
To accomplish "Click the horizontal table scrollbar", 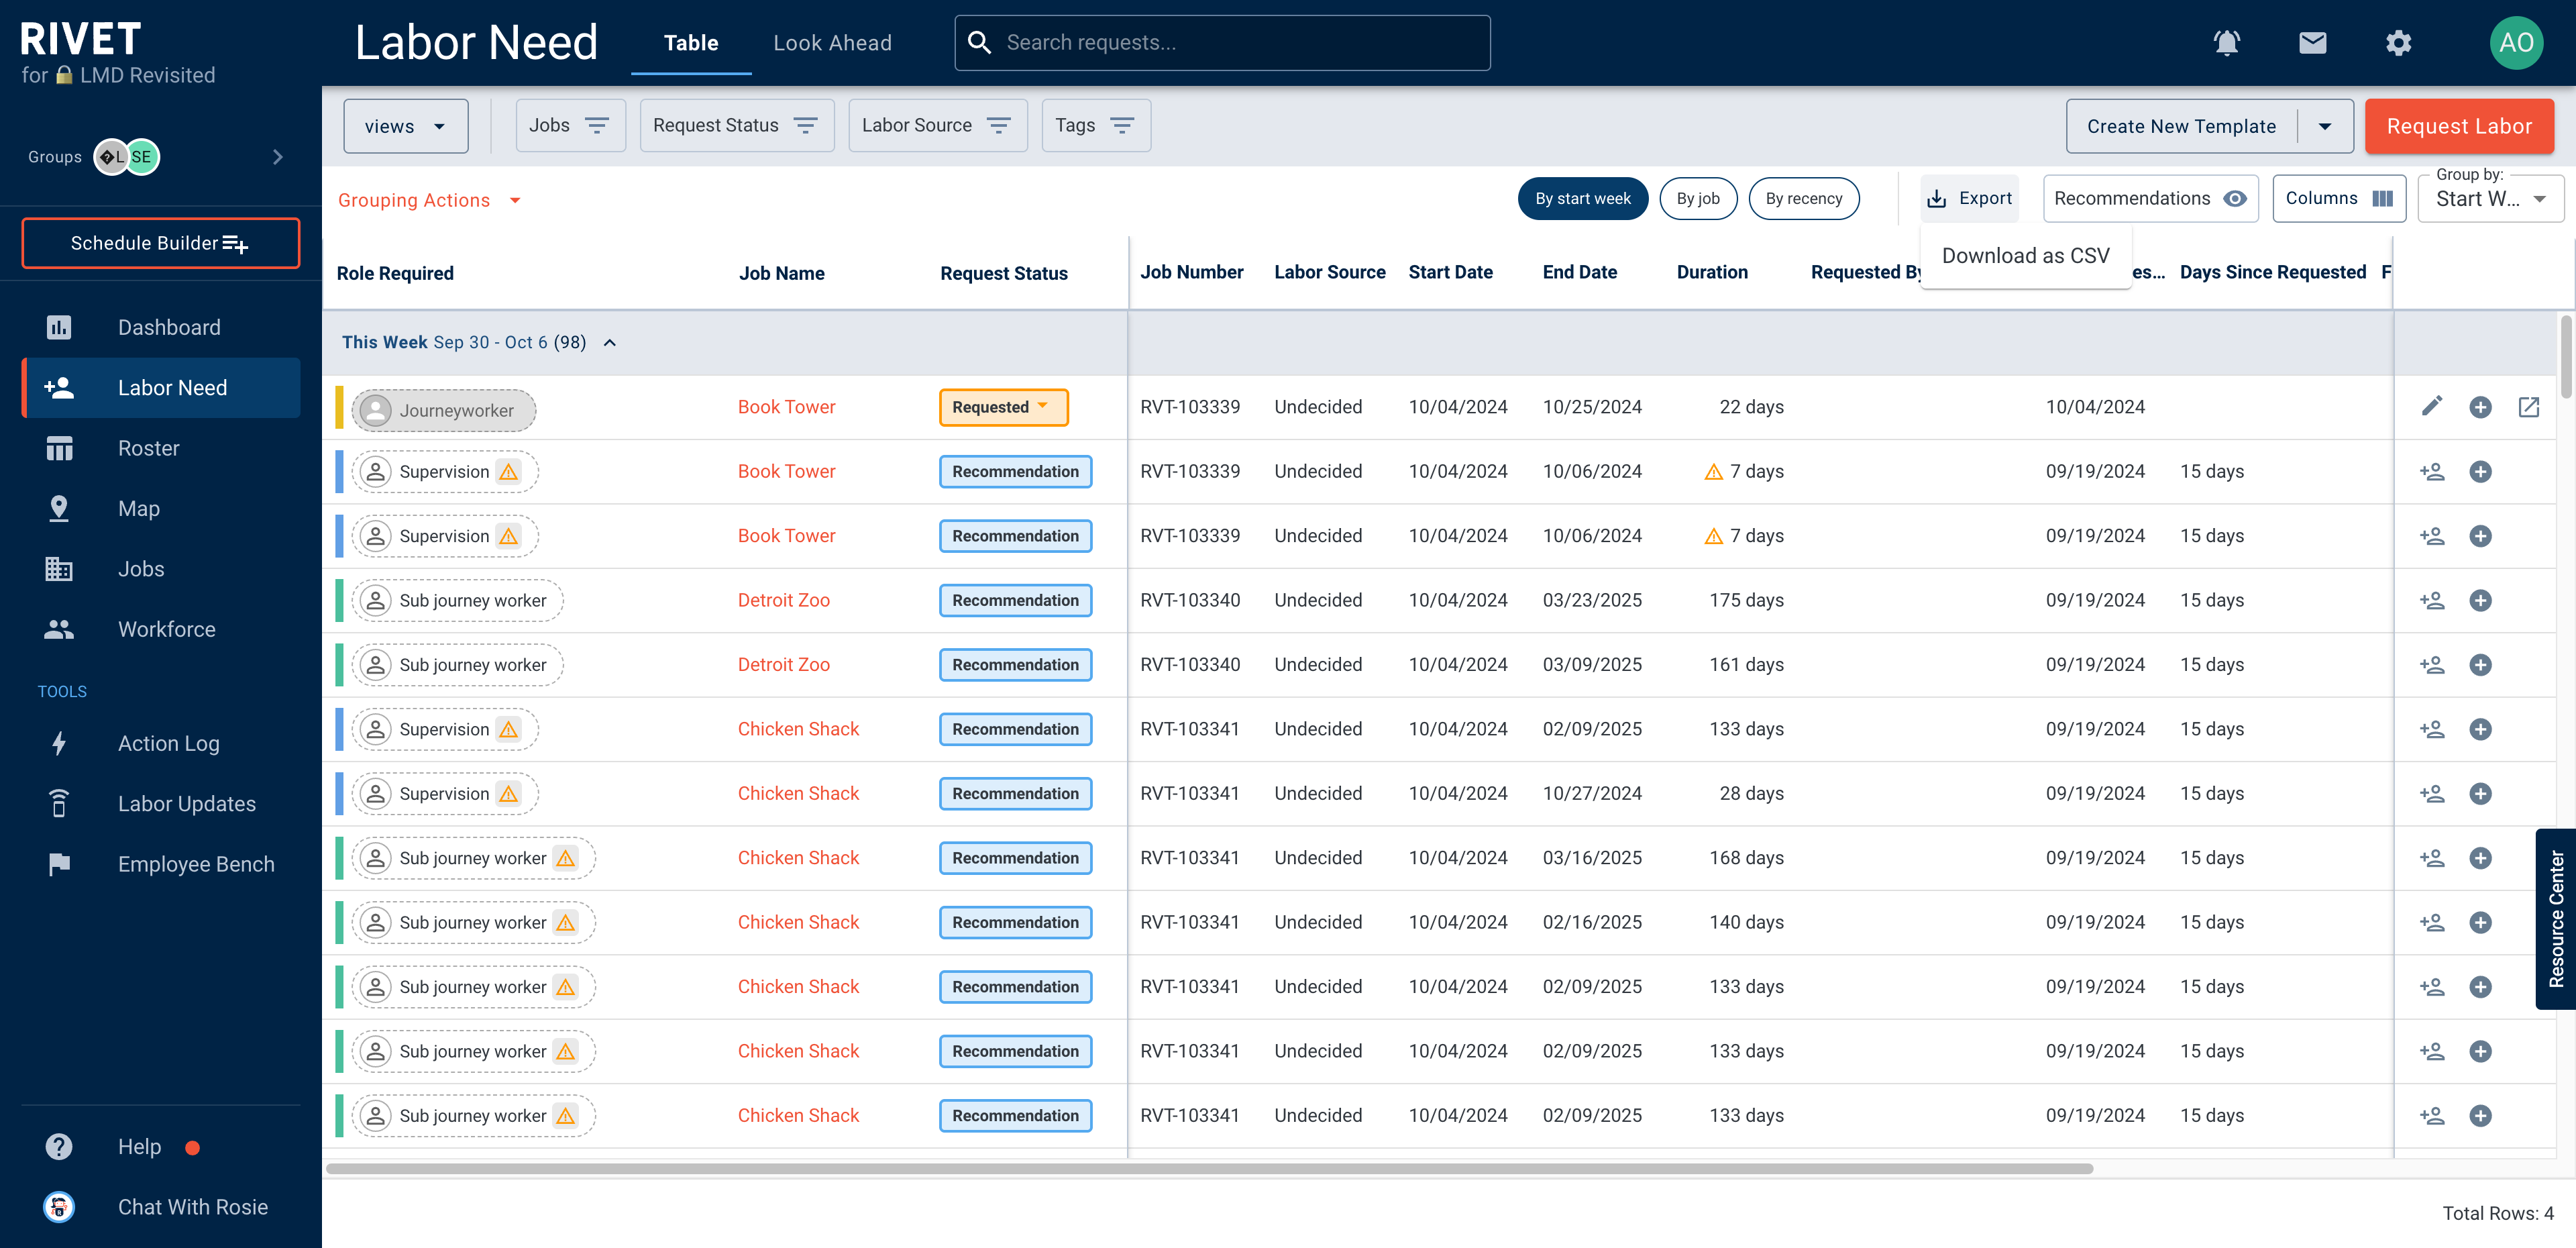I will click(1209, 1168).
